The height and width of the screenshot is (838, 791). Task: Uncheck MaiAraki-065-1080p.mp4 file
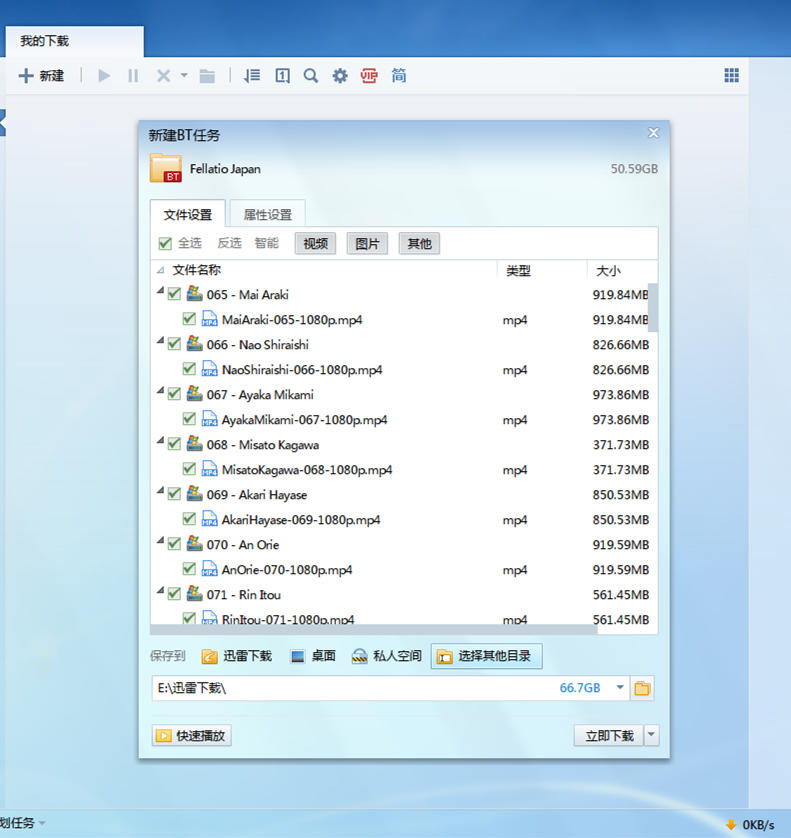click(189, 319)
